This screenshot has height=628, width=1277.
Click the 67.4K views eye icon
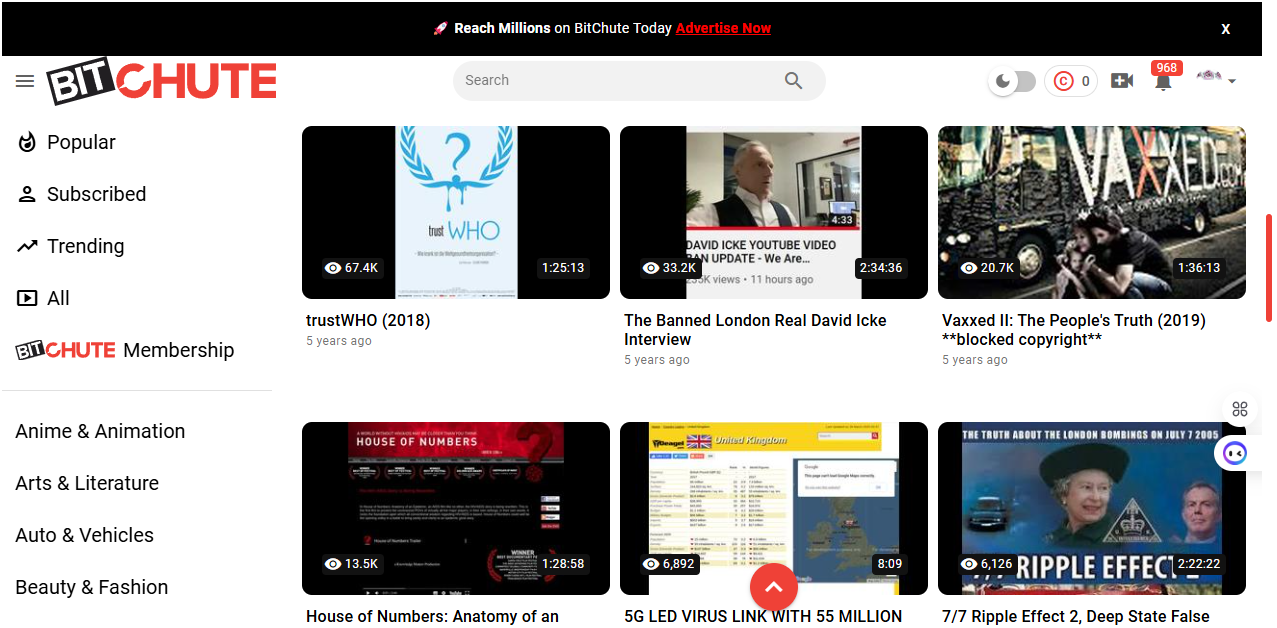(334, 268)
